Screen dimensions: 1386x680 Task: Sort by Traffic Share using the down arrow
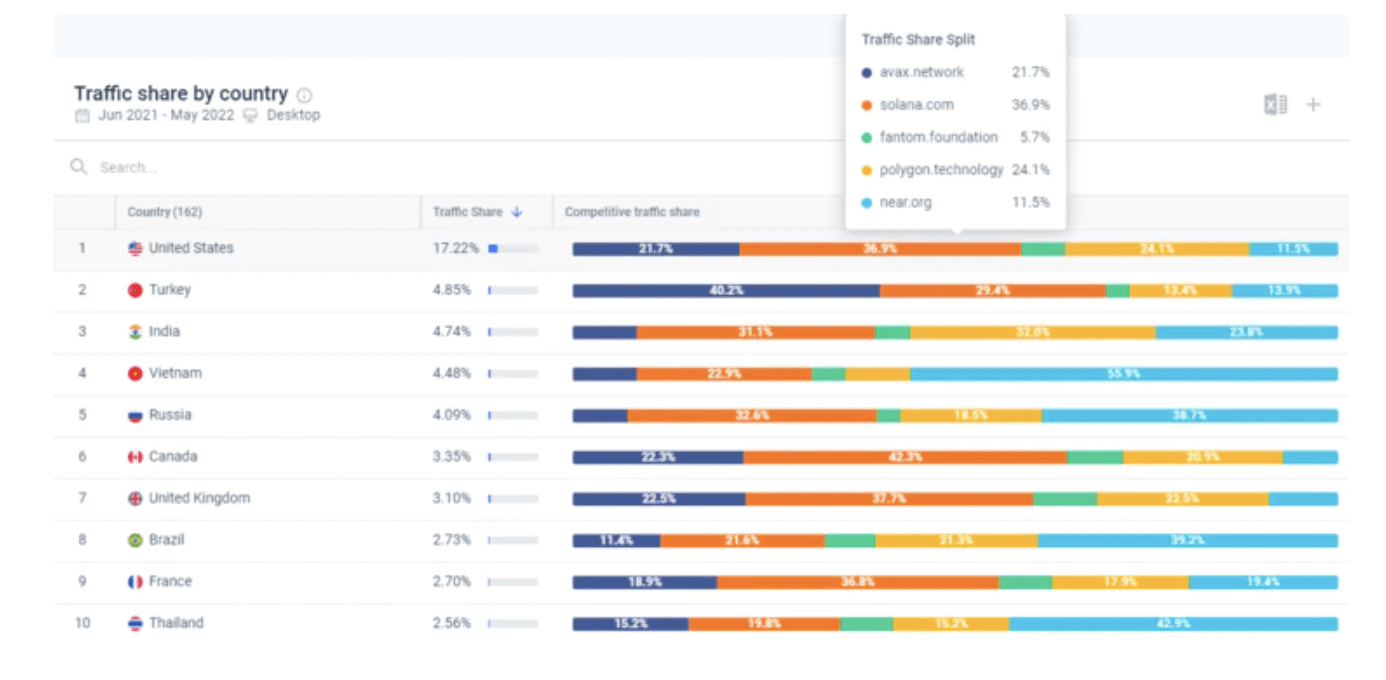click(x=517, y=212)
